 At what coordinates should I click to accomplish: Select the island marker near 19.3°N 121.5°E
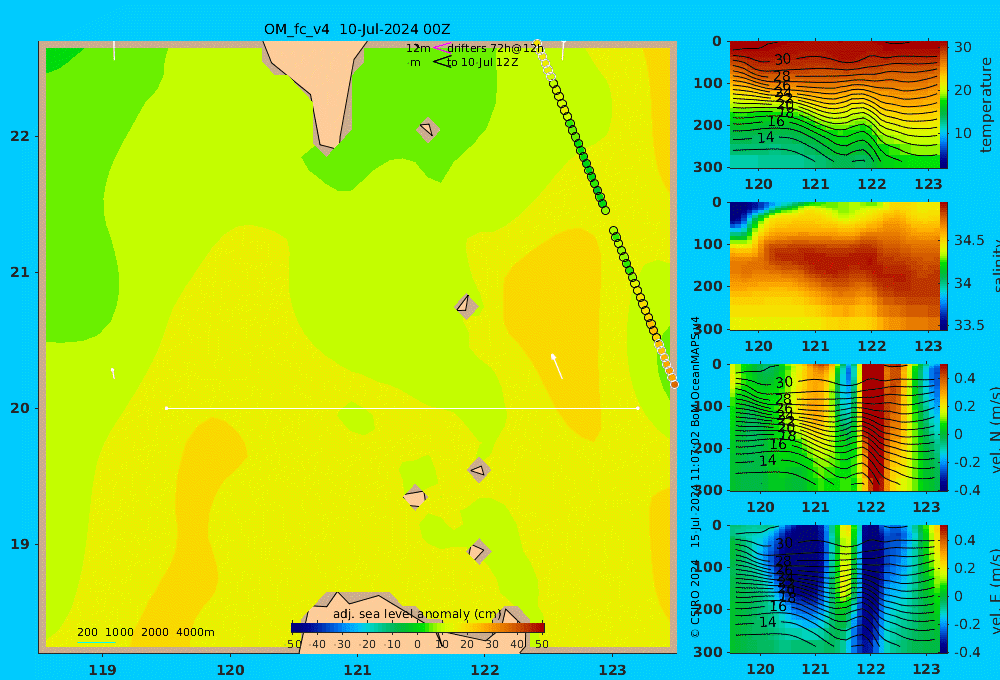[415, 497]
